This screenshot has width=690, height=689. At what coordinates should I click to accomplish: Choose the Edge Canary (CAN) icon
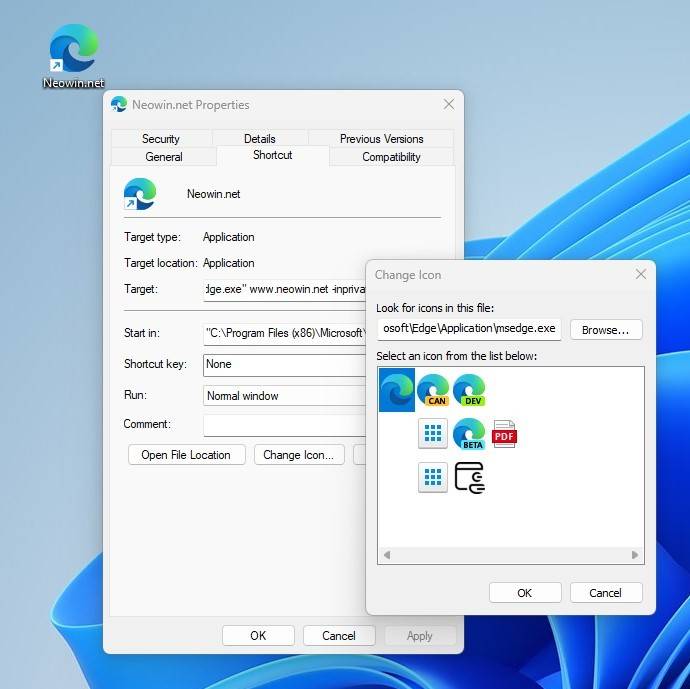433,390
